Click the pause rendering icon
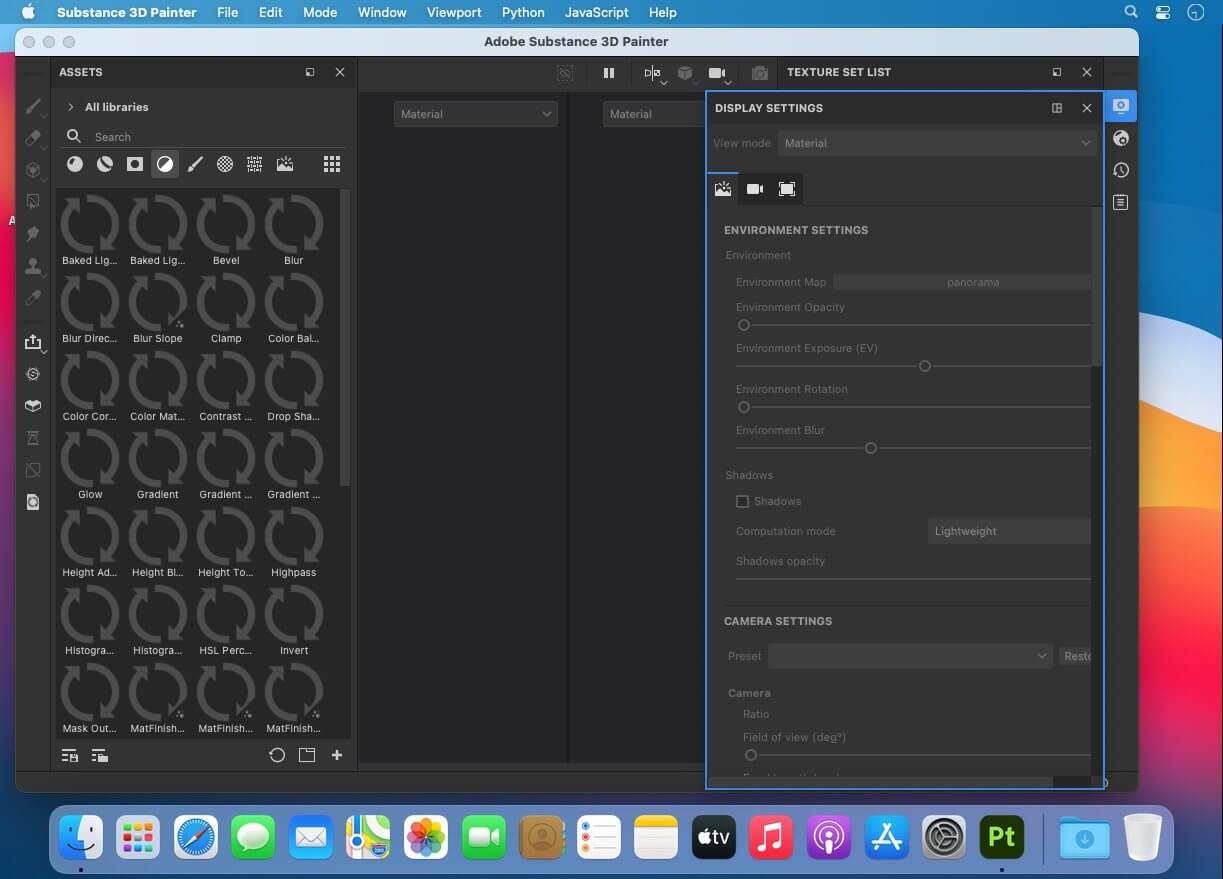The width and height of the screenshot is (1223, 879). [x=608, y=73]
